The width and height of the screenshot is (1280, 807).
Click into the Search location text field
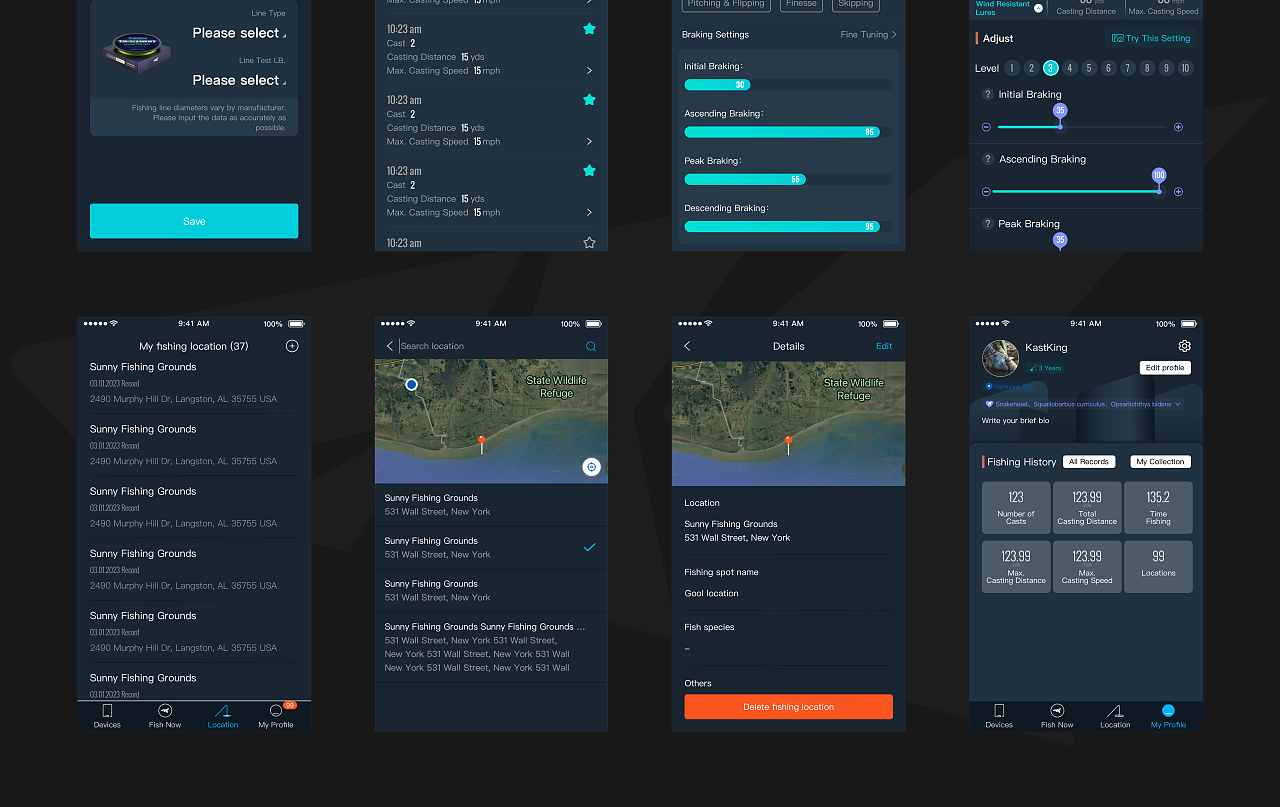coord(490,346)
